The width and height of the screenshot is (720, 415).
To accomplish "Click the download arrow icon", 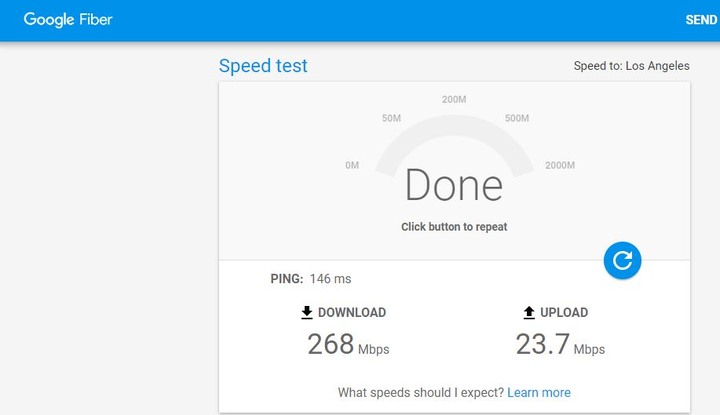I will [x=307, y=312].
